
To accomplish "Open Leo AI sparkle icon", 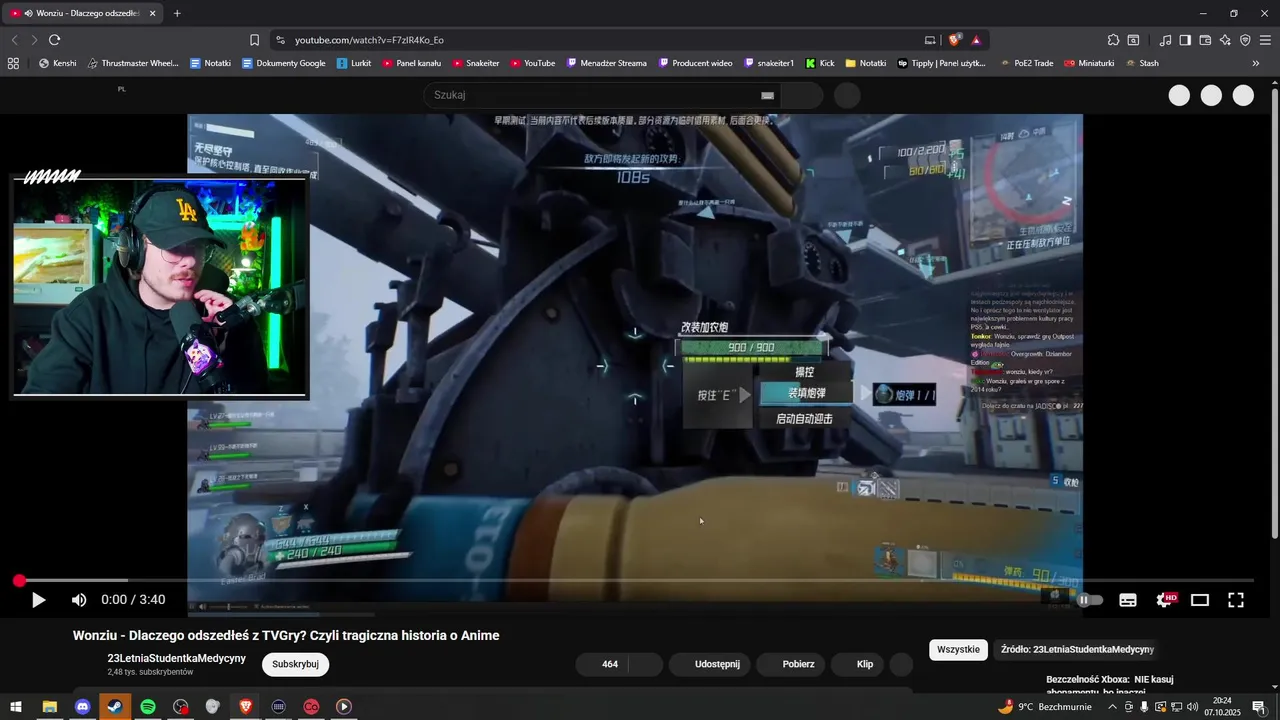I will tap(1225, 40).
